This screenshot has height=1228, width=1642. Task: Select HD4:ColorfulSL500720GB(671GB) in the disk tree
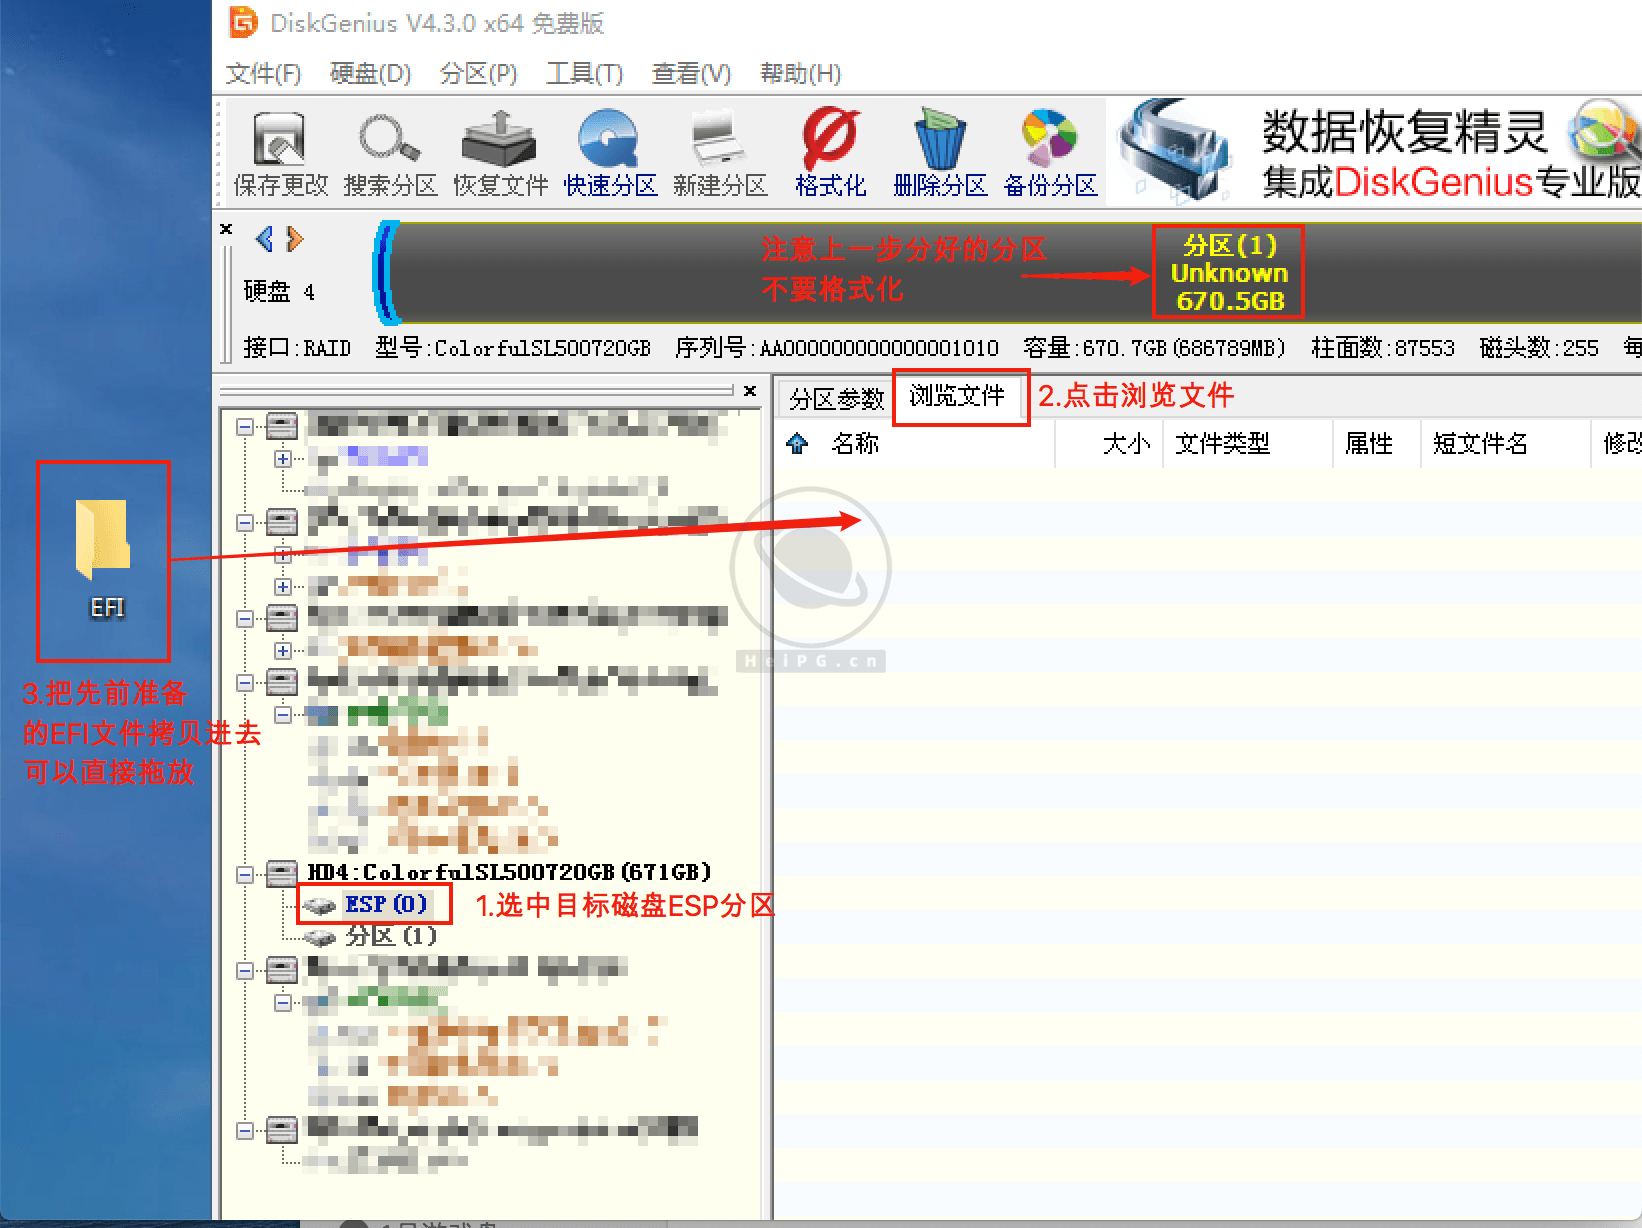click(x=509, y=872)
